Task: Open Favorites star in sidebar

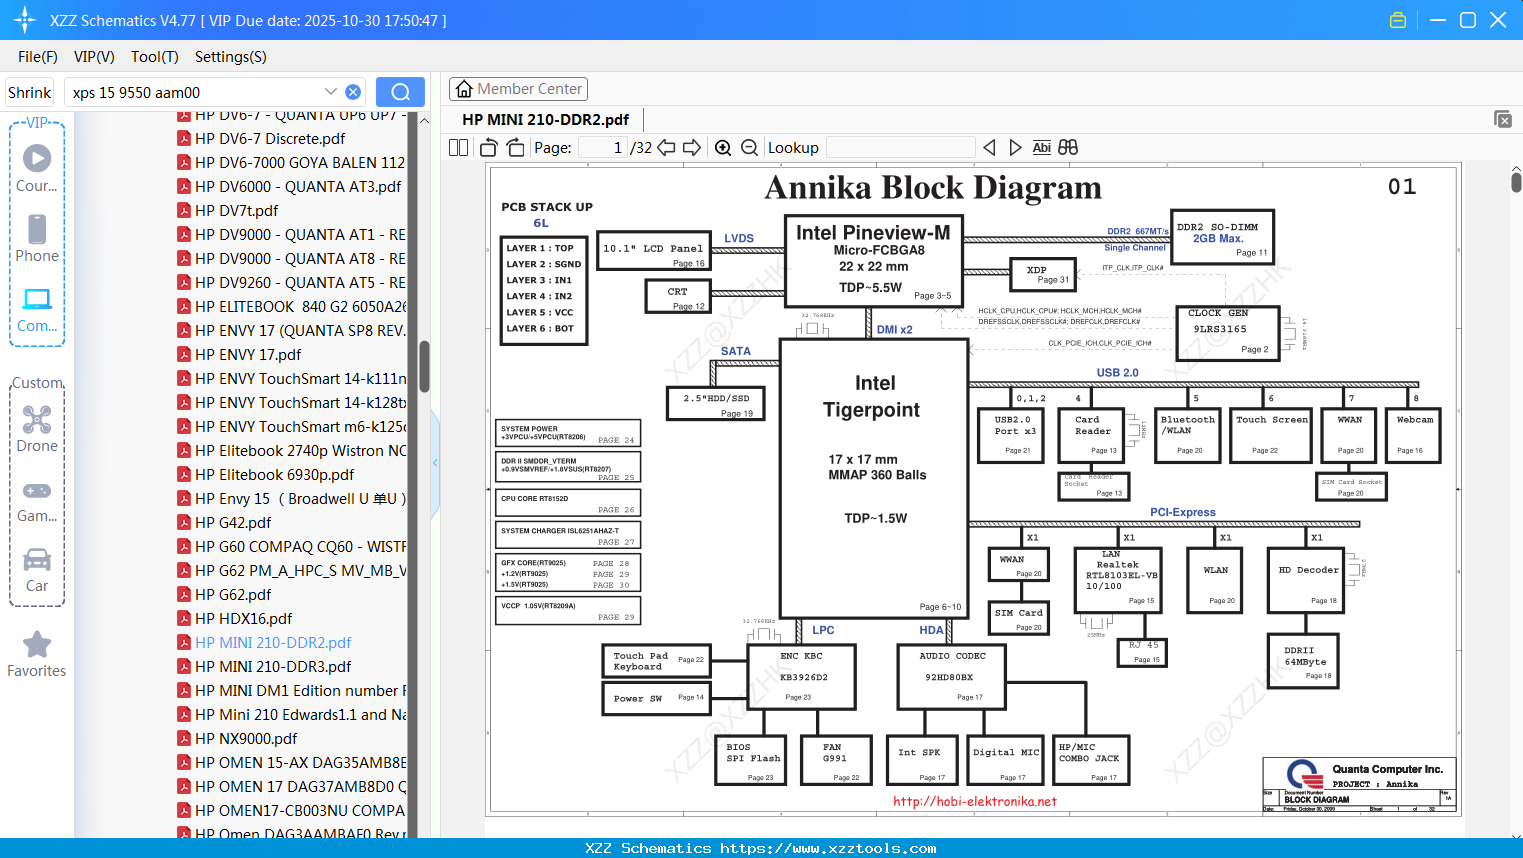Action: coord(37,655)
